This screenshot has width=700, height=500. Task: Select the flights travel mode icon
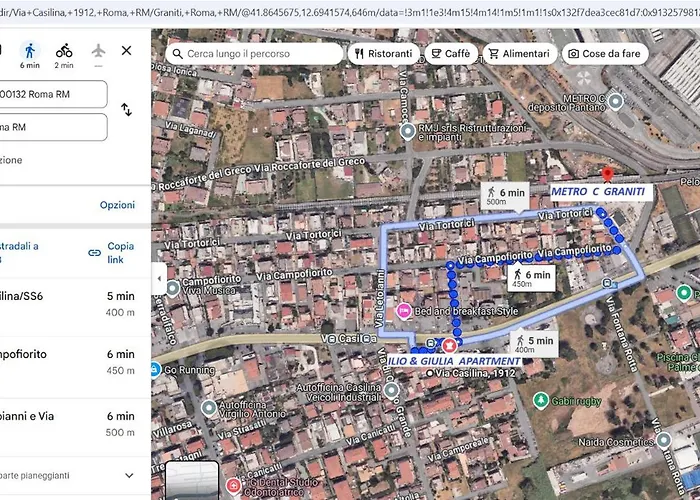[x=98, y=51]
